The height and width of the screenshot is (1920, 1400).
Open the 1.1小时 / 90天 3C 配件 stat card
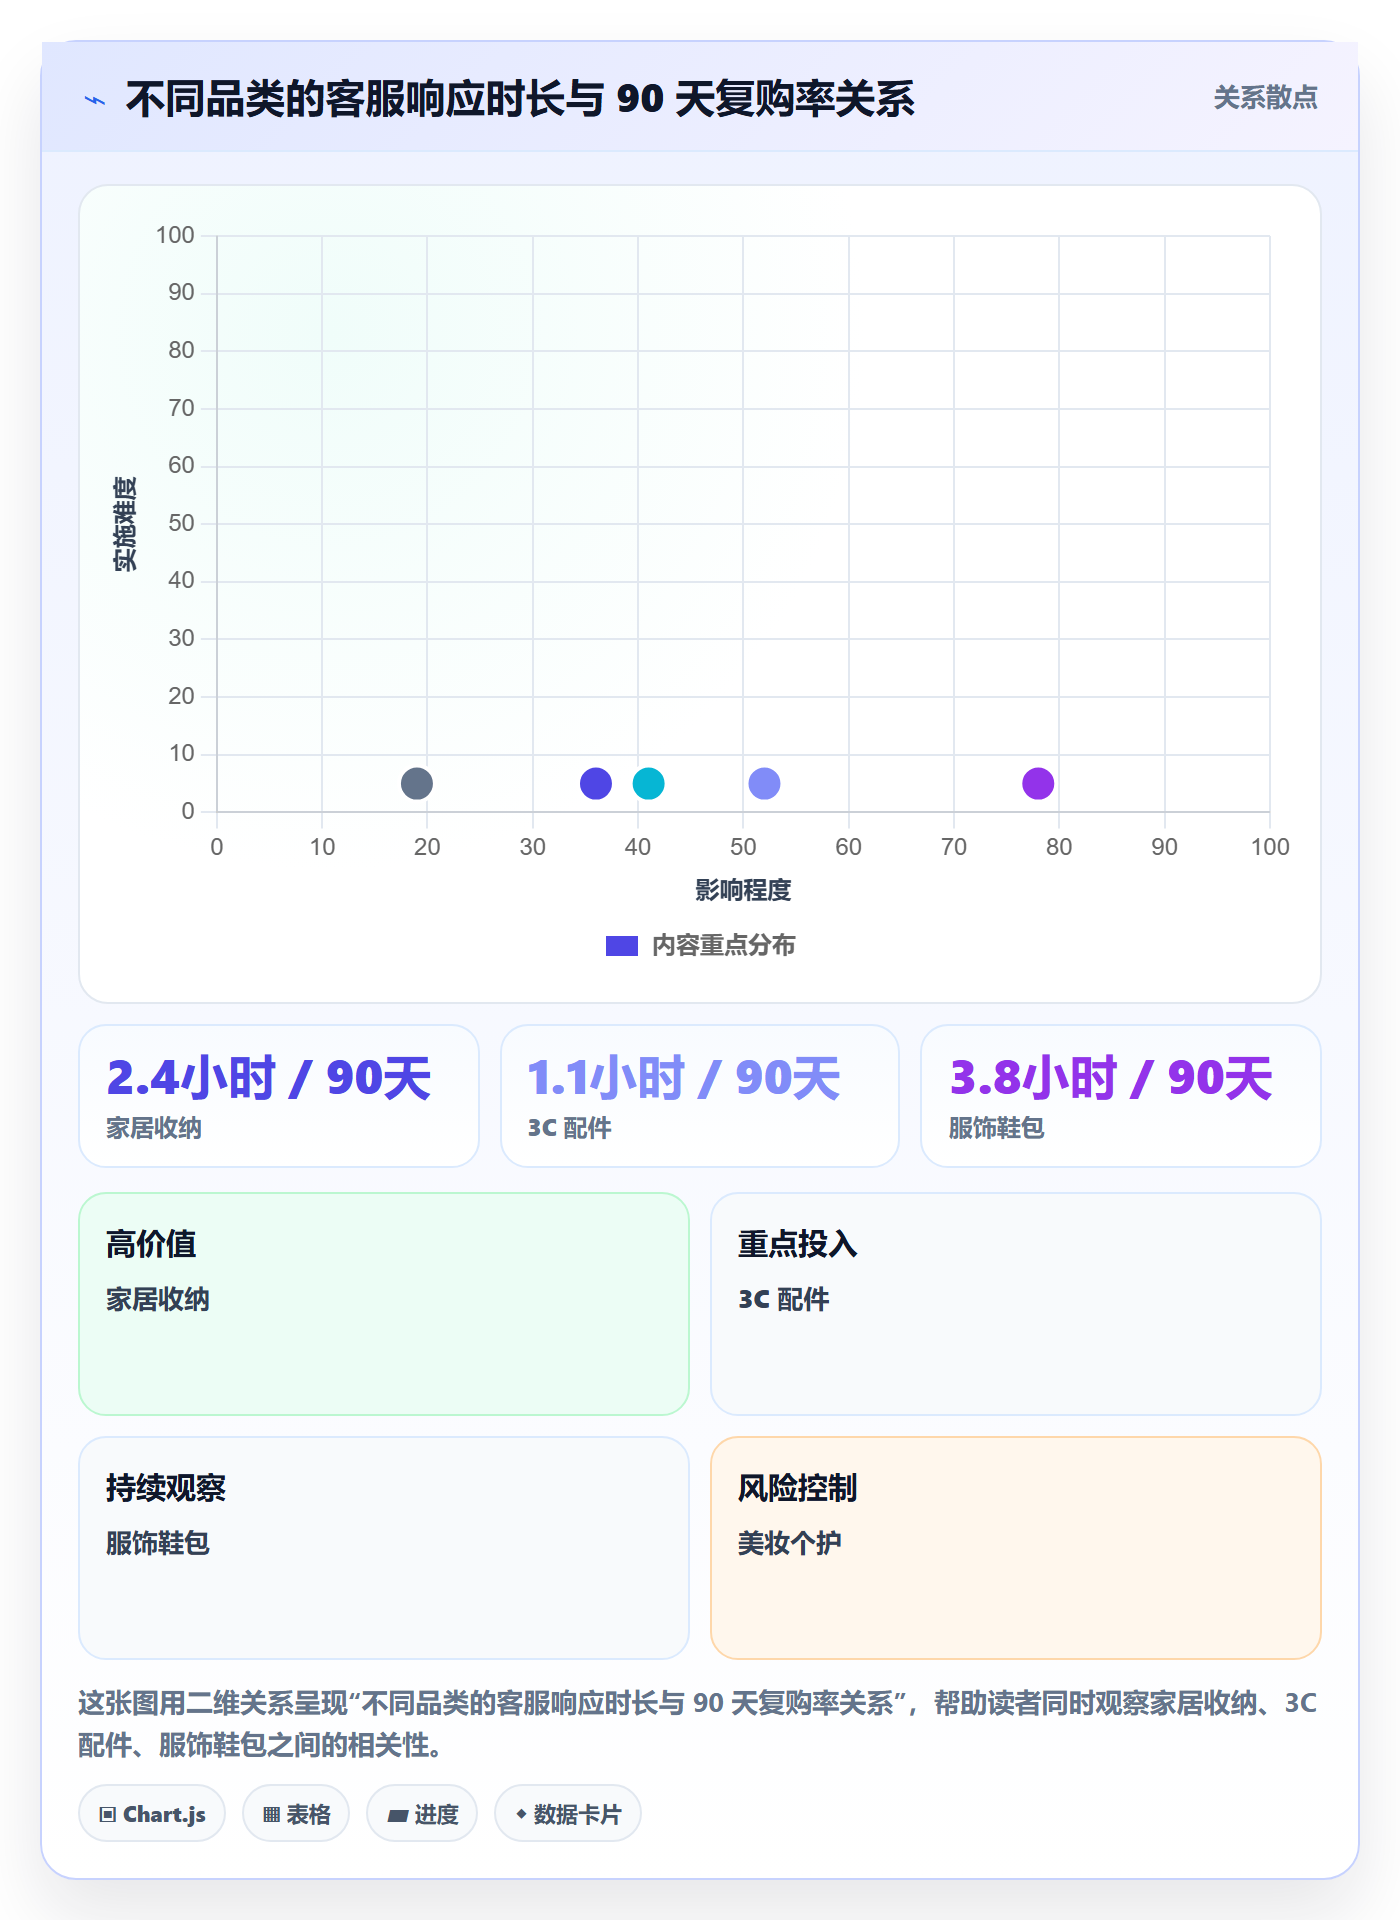click(x=700, y=1096)
